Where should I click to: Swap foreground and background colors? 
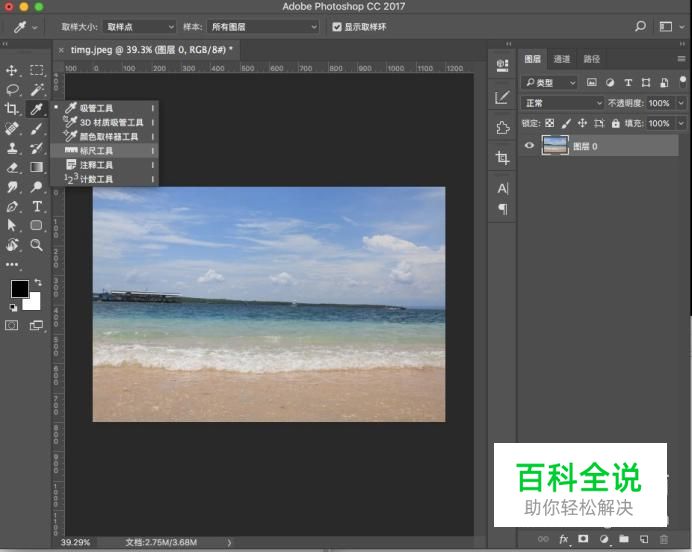pos(37,283)
